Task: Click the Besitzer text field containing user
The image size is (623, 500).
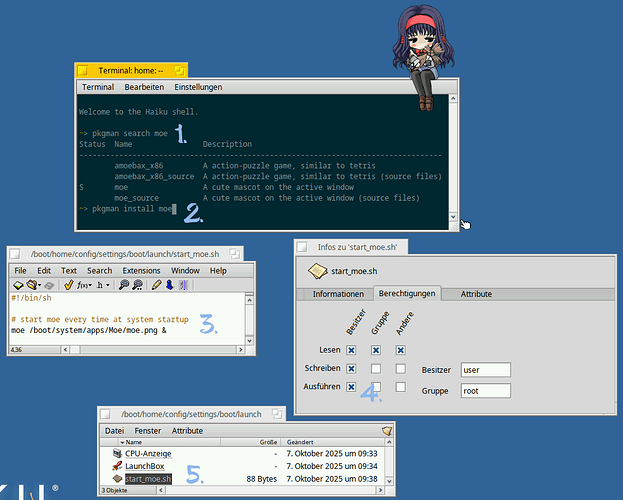Action: tap(485, 370)
